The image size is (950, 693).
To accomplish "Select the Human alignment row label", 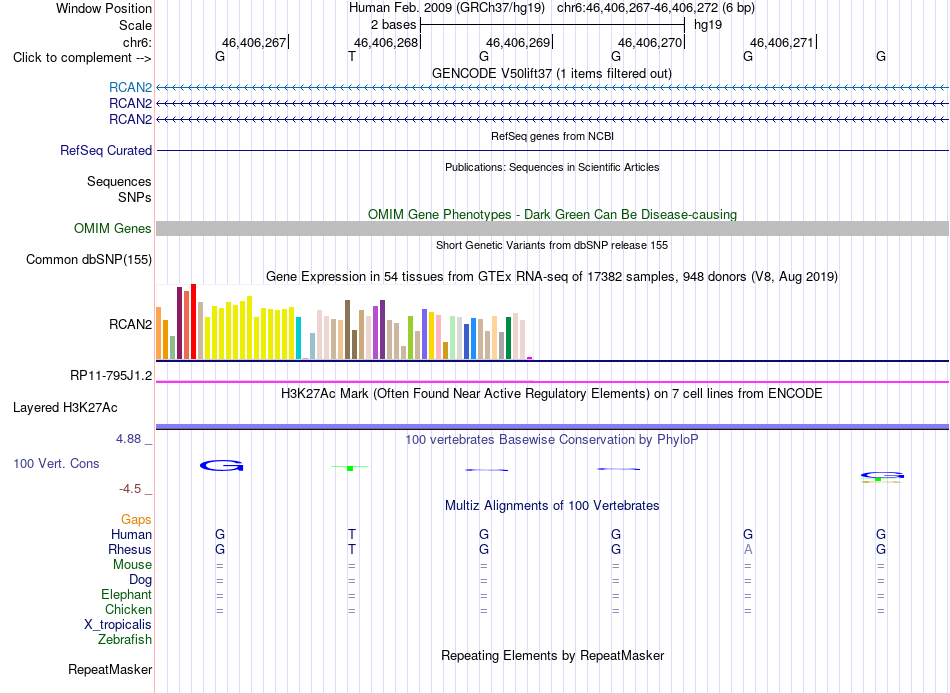I will pyautogui.click(x=131, y=534).
